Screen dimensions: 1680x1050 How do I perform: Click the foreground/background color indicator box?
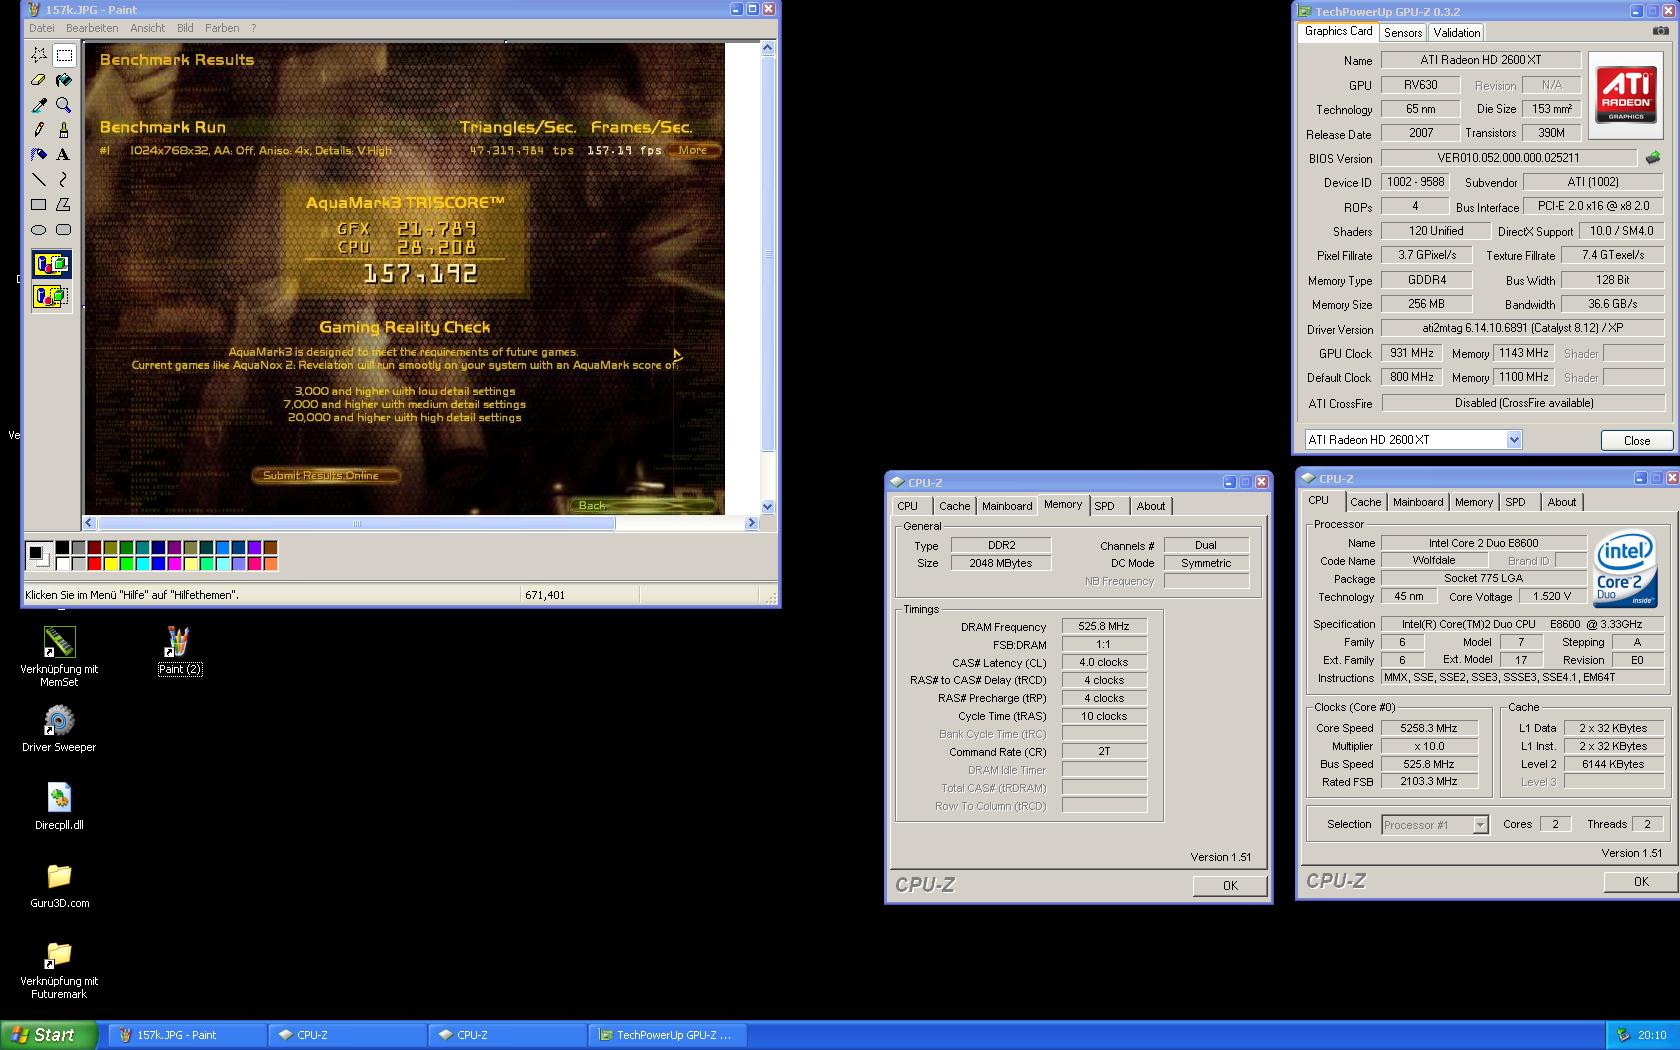point(38,555)
